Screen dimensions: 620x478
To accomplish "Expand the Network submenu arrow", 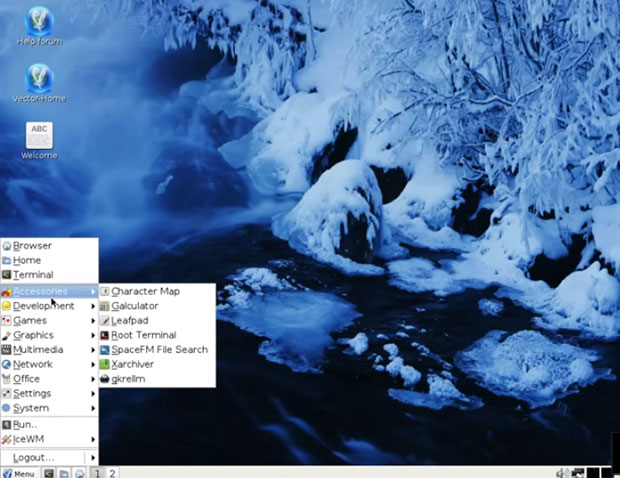I will tap(93, 364).
